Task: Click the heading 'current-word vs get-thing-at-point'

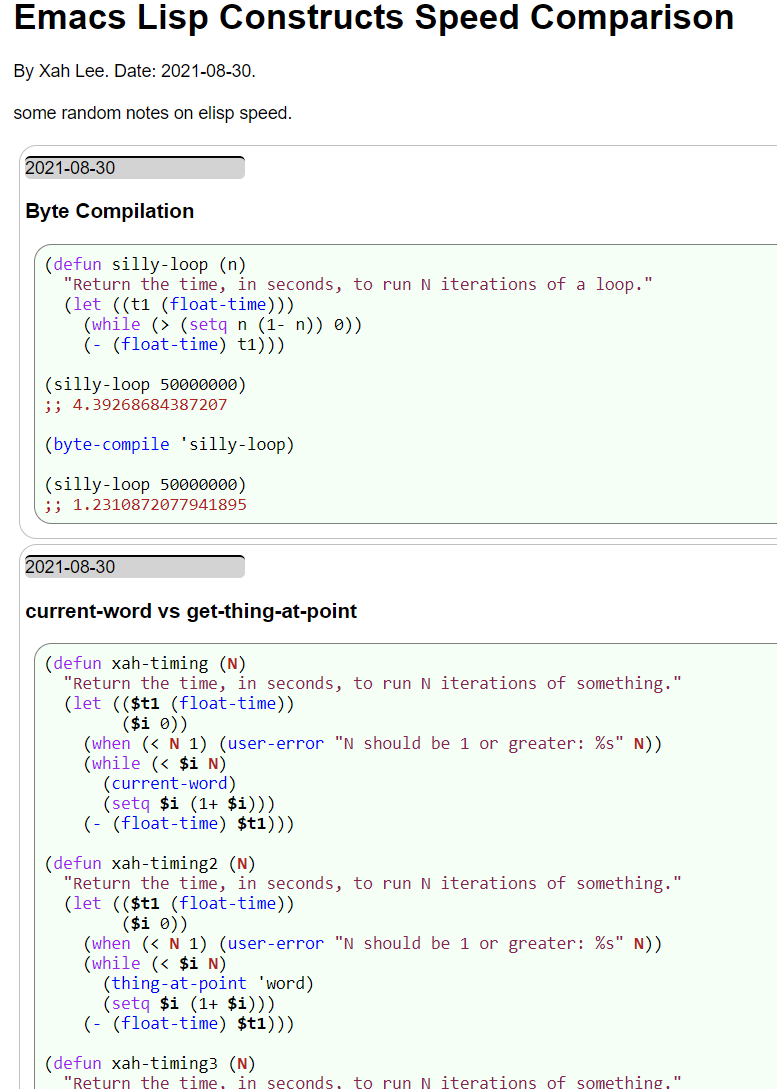Action: 191,610
